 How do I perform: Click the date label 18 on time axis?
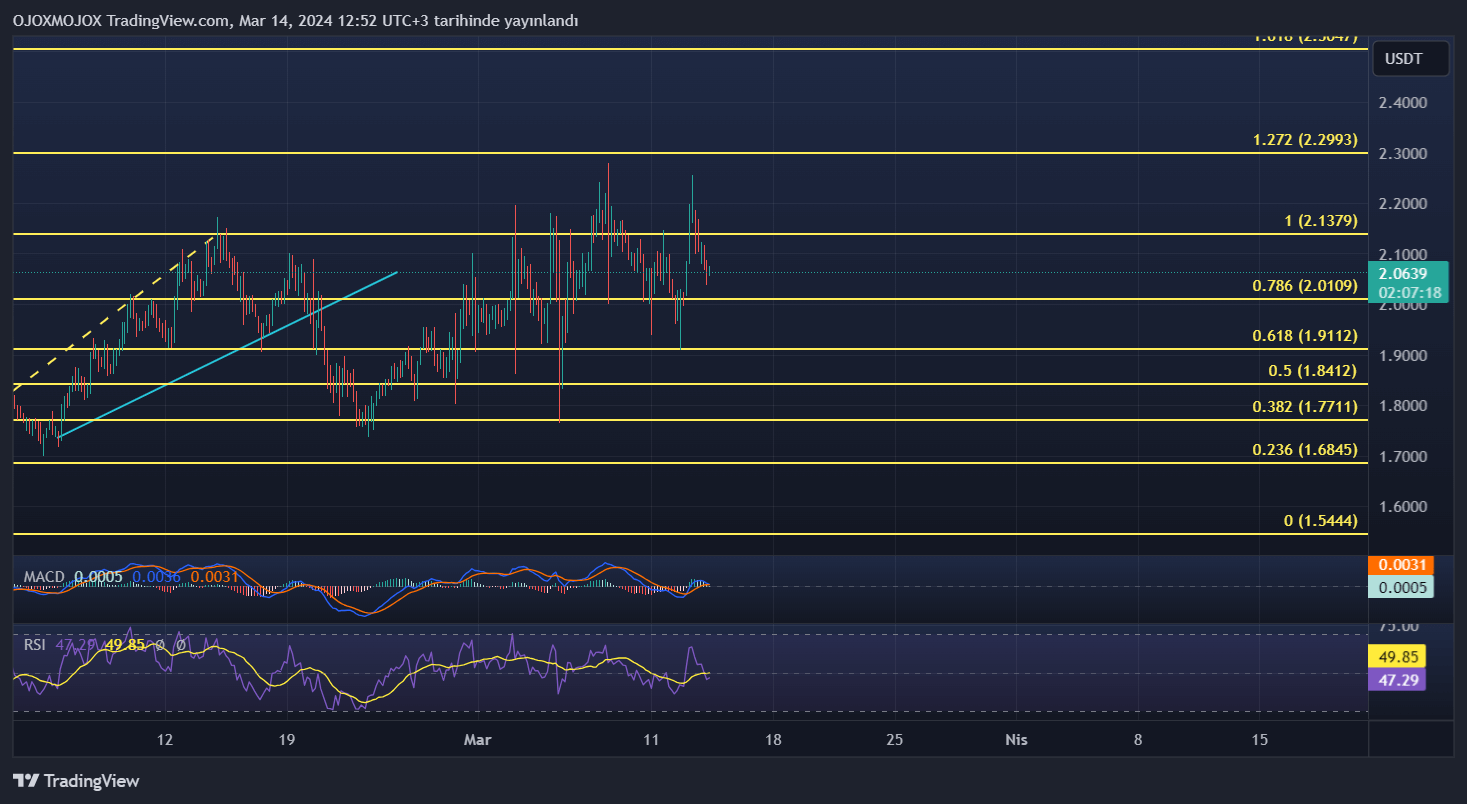pyautogui.click(x=773, y=740)
